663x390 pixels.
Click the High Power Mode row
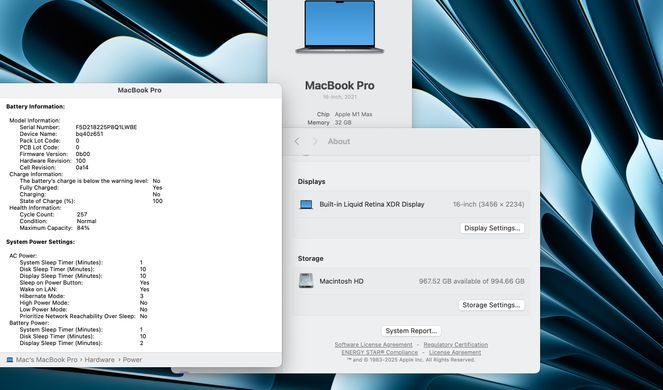tap(83, 303)
